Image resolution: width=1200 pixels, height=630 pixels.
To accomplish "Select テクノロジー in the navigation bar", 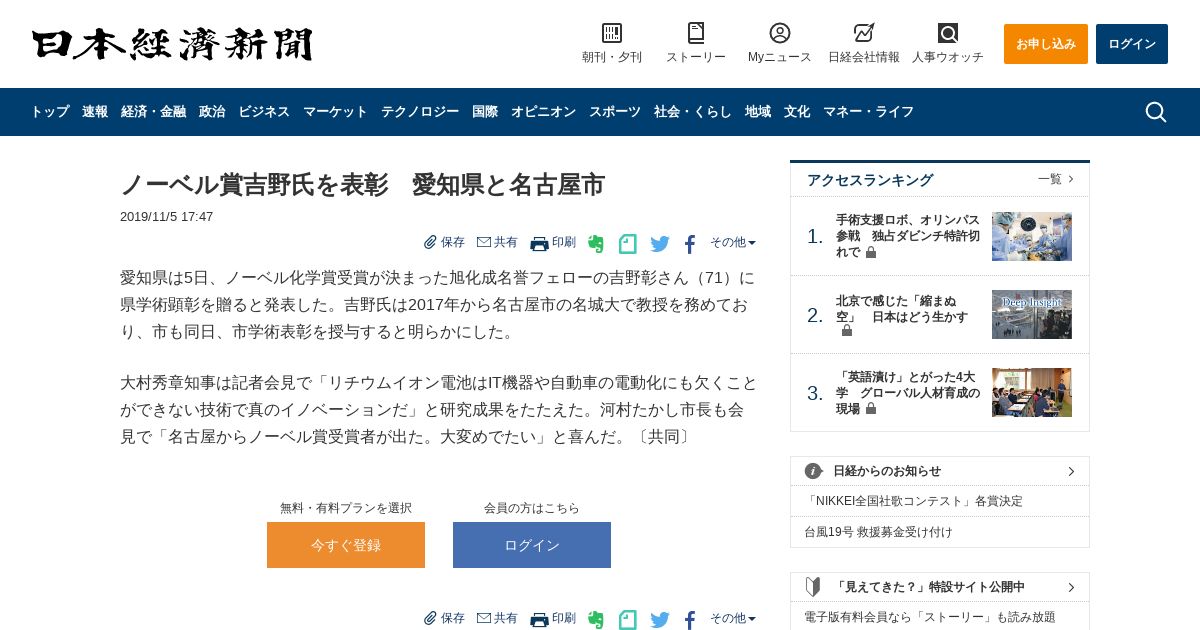I will pos(420,112).
